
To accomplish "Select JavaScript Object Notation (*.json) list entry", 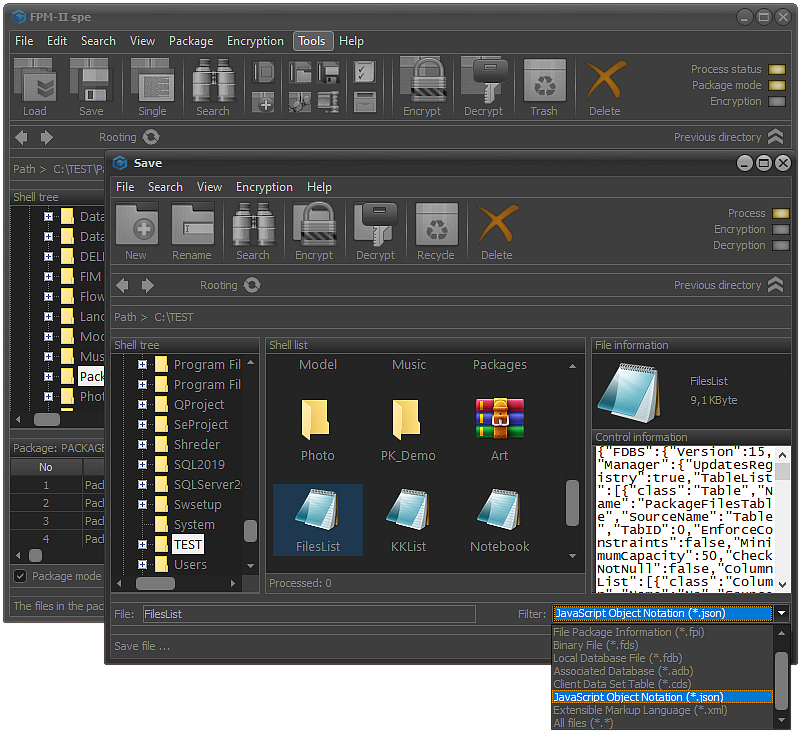I will pos(663,697).
